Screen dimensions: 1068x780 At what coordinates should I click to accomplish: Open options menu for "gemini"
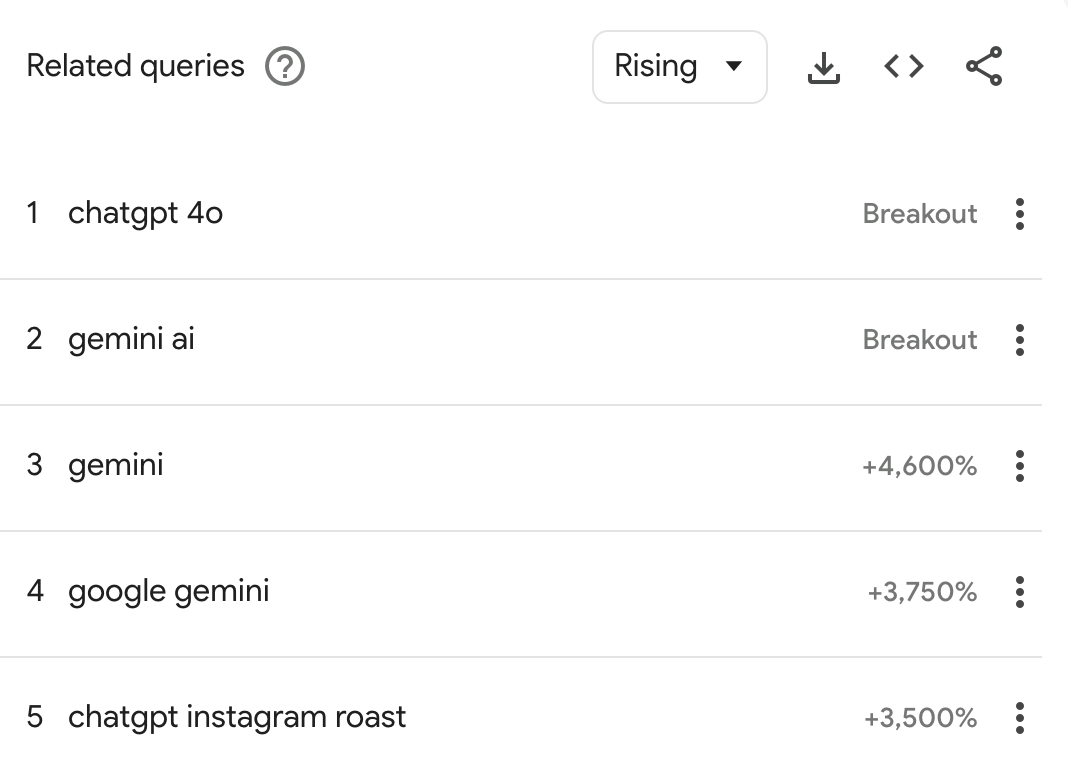(1019, 466)
